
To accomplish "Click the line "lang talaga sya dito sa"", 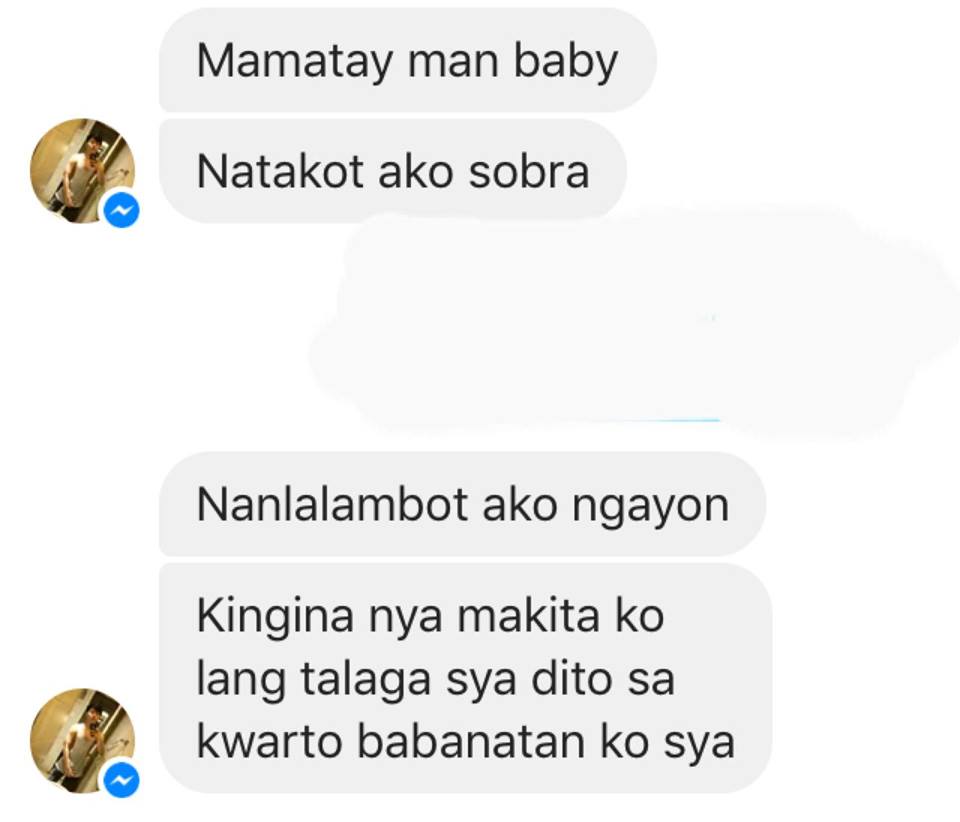I will 435,678.
